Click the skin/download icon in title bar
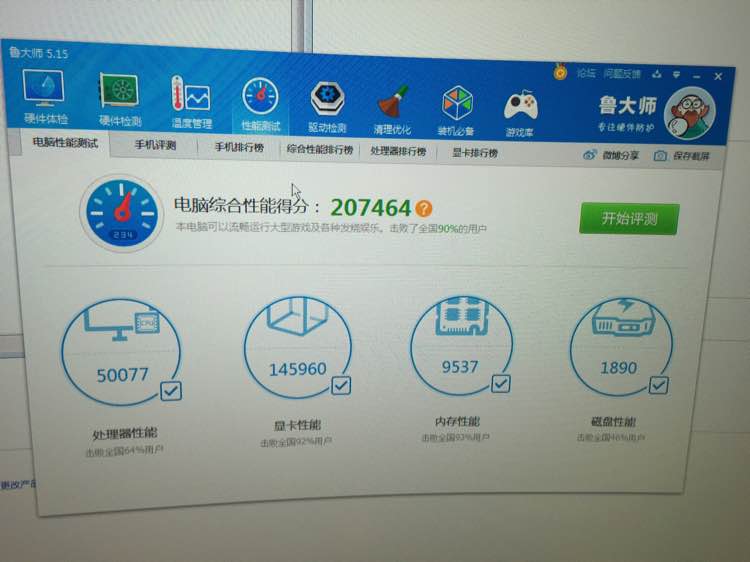Image resolution: width=750 pixels, height=562 pixels. click(x=657, y=74)
